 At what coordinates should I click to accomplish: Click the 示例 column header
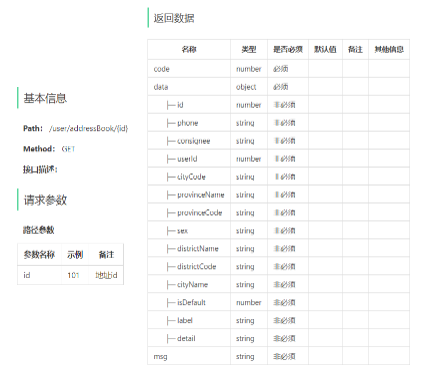[75, 255]
